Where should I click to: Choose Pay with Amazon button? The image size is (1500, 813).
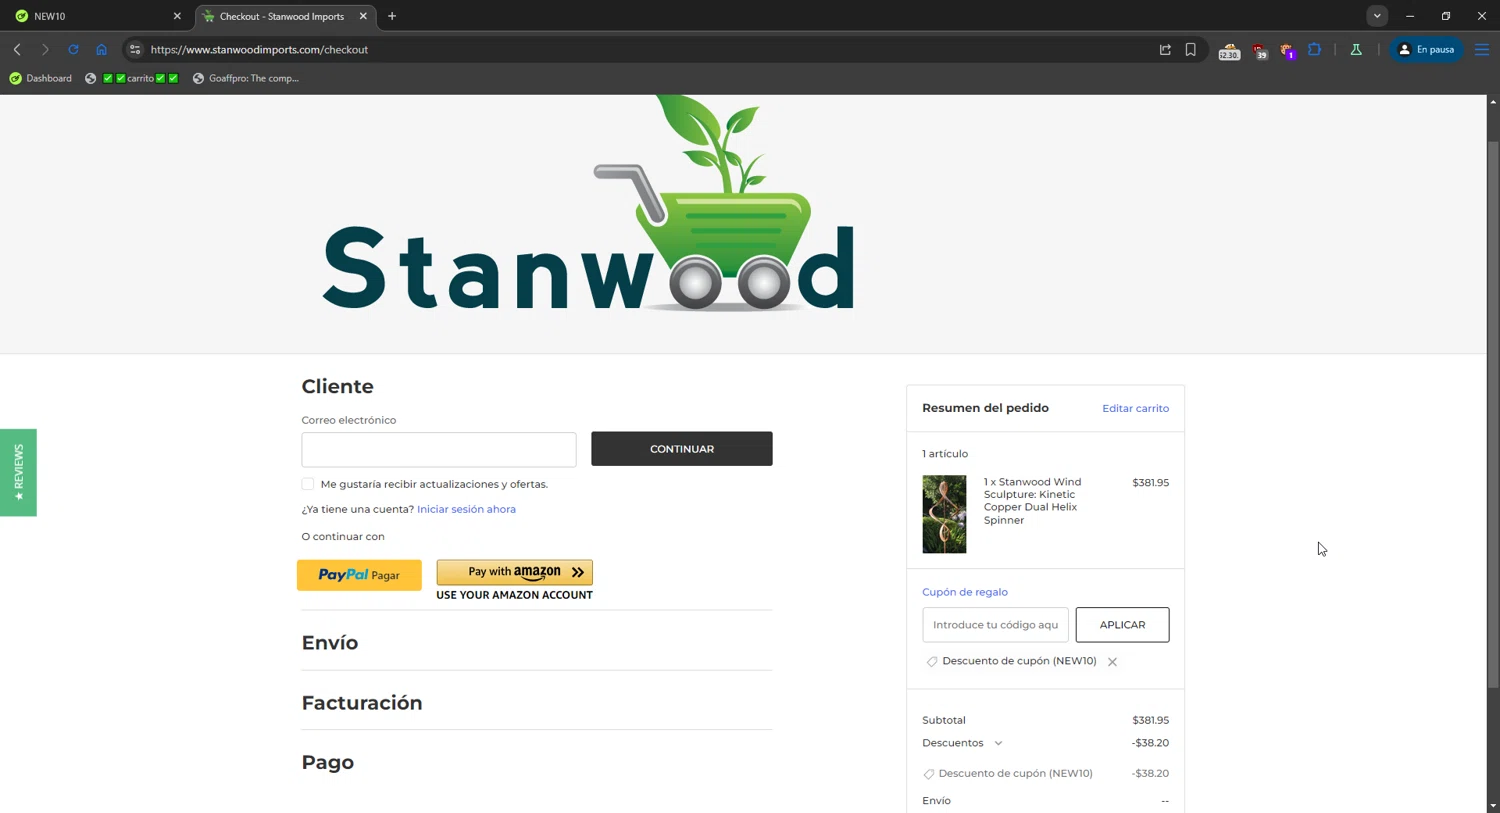click(x=515, y=572)
